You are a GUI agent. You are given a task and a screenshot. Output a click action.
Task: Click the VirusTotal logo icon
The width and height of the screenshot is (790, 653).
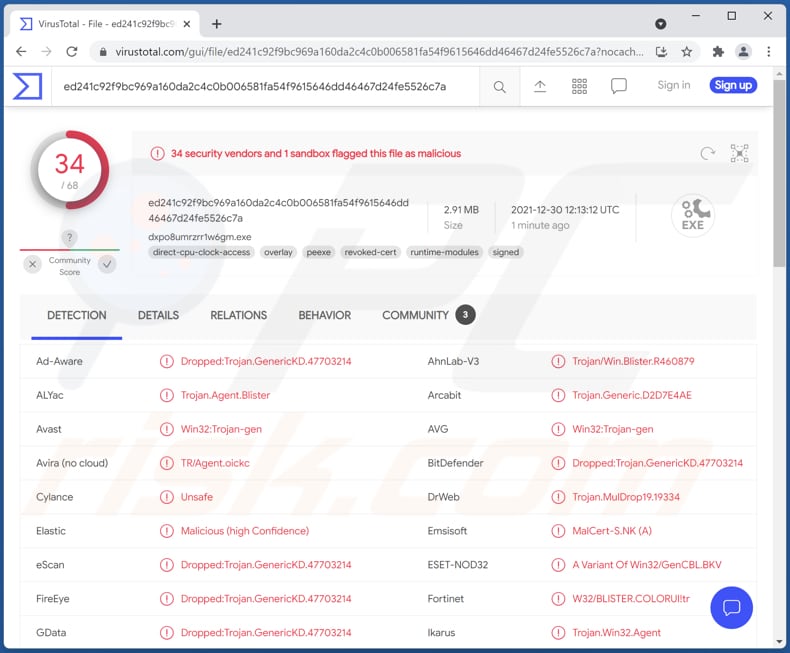[27, 86]
